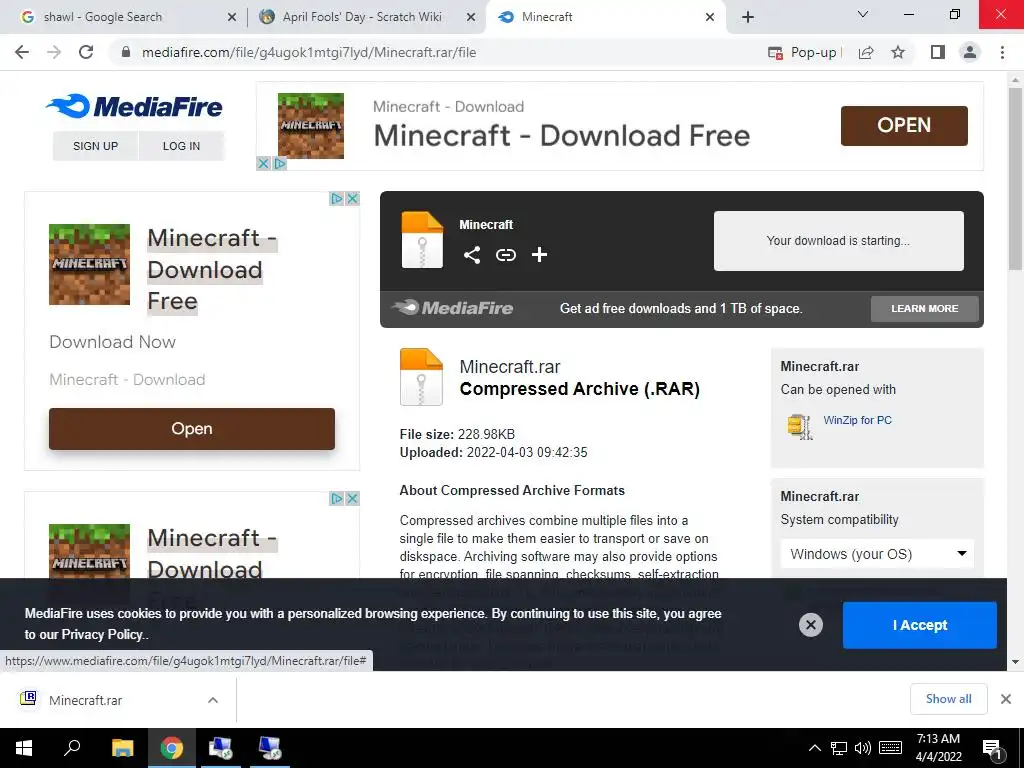Click the Your download is starting box
Image resolution: width=1024 pixels, height=768 pixels.
point(839,240)
